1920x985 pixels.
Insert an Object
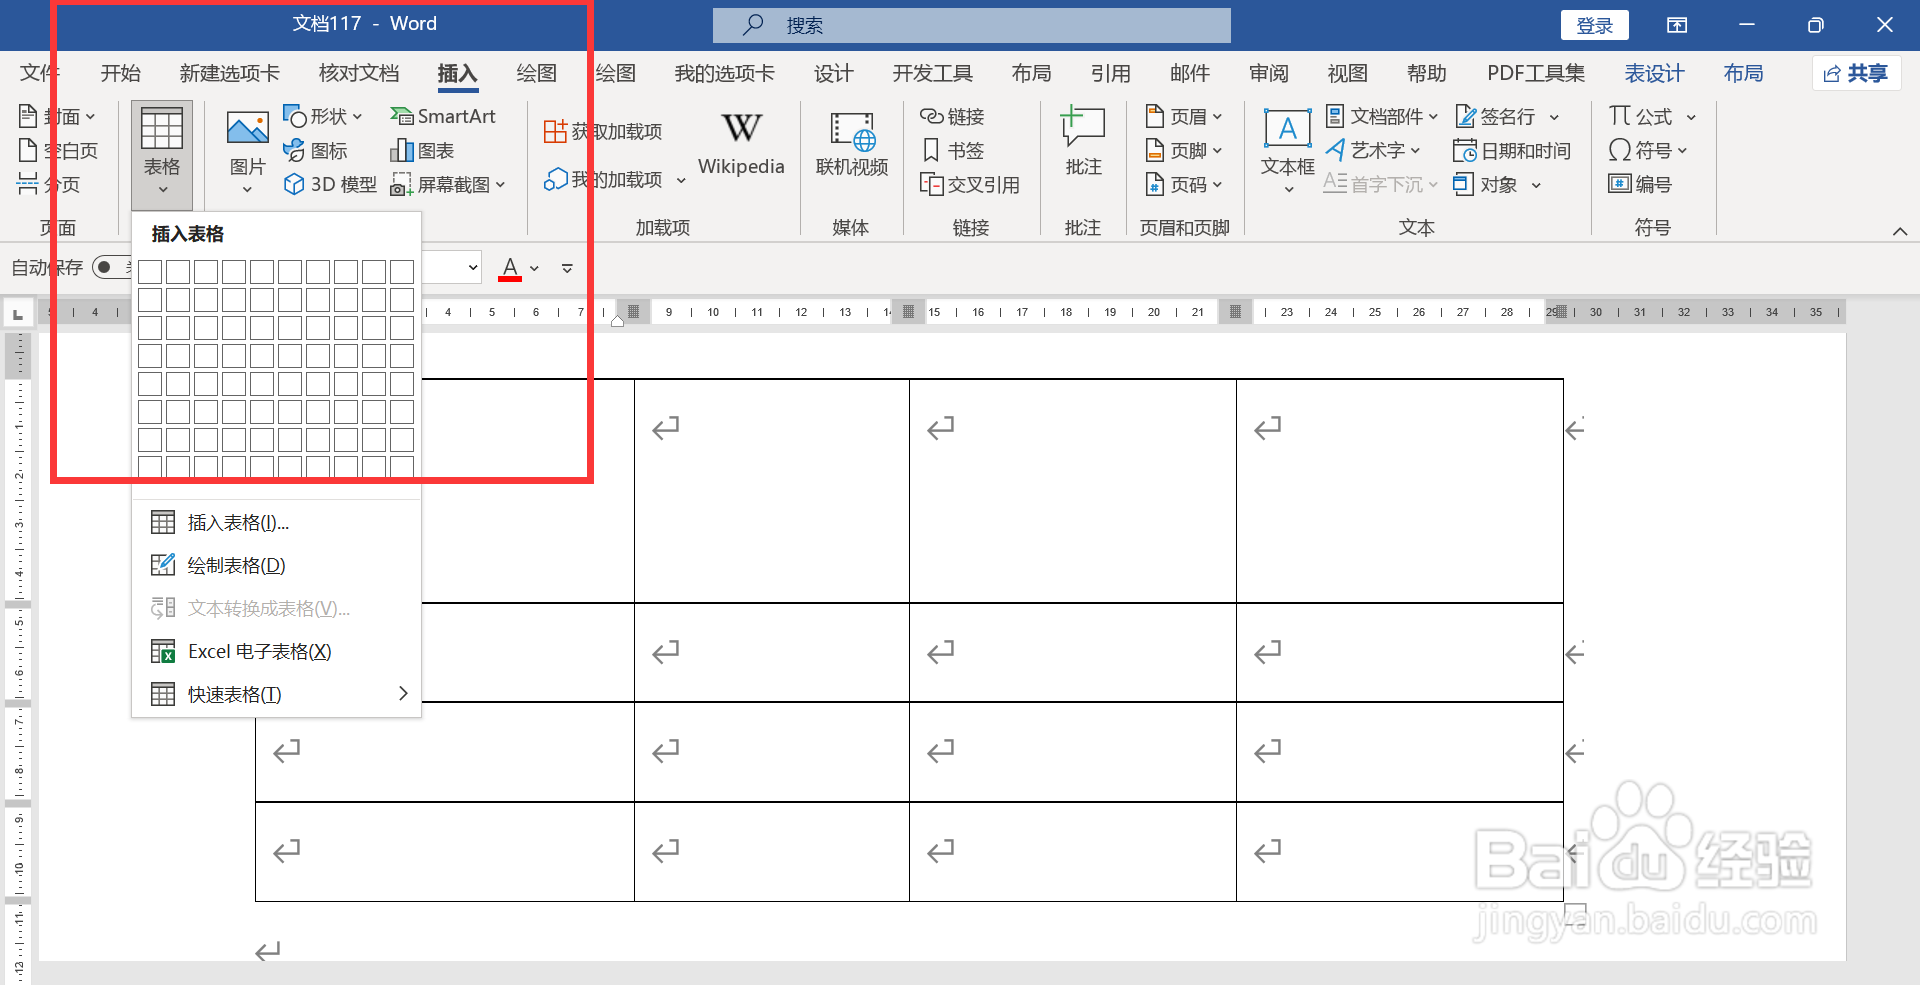(x=1497, y=184)
